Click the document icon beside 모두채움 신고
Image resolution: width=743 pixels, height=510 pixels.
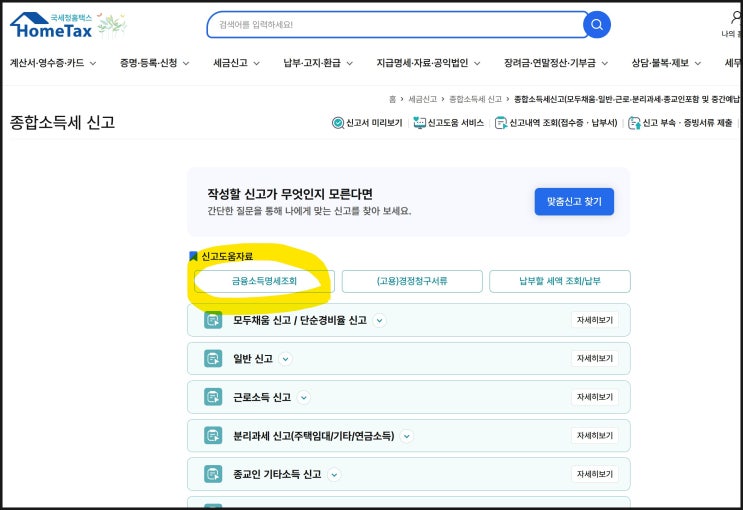213,320
